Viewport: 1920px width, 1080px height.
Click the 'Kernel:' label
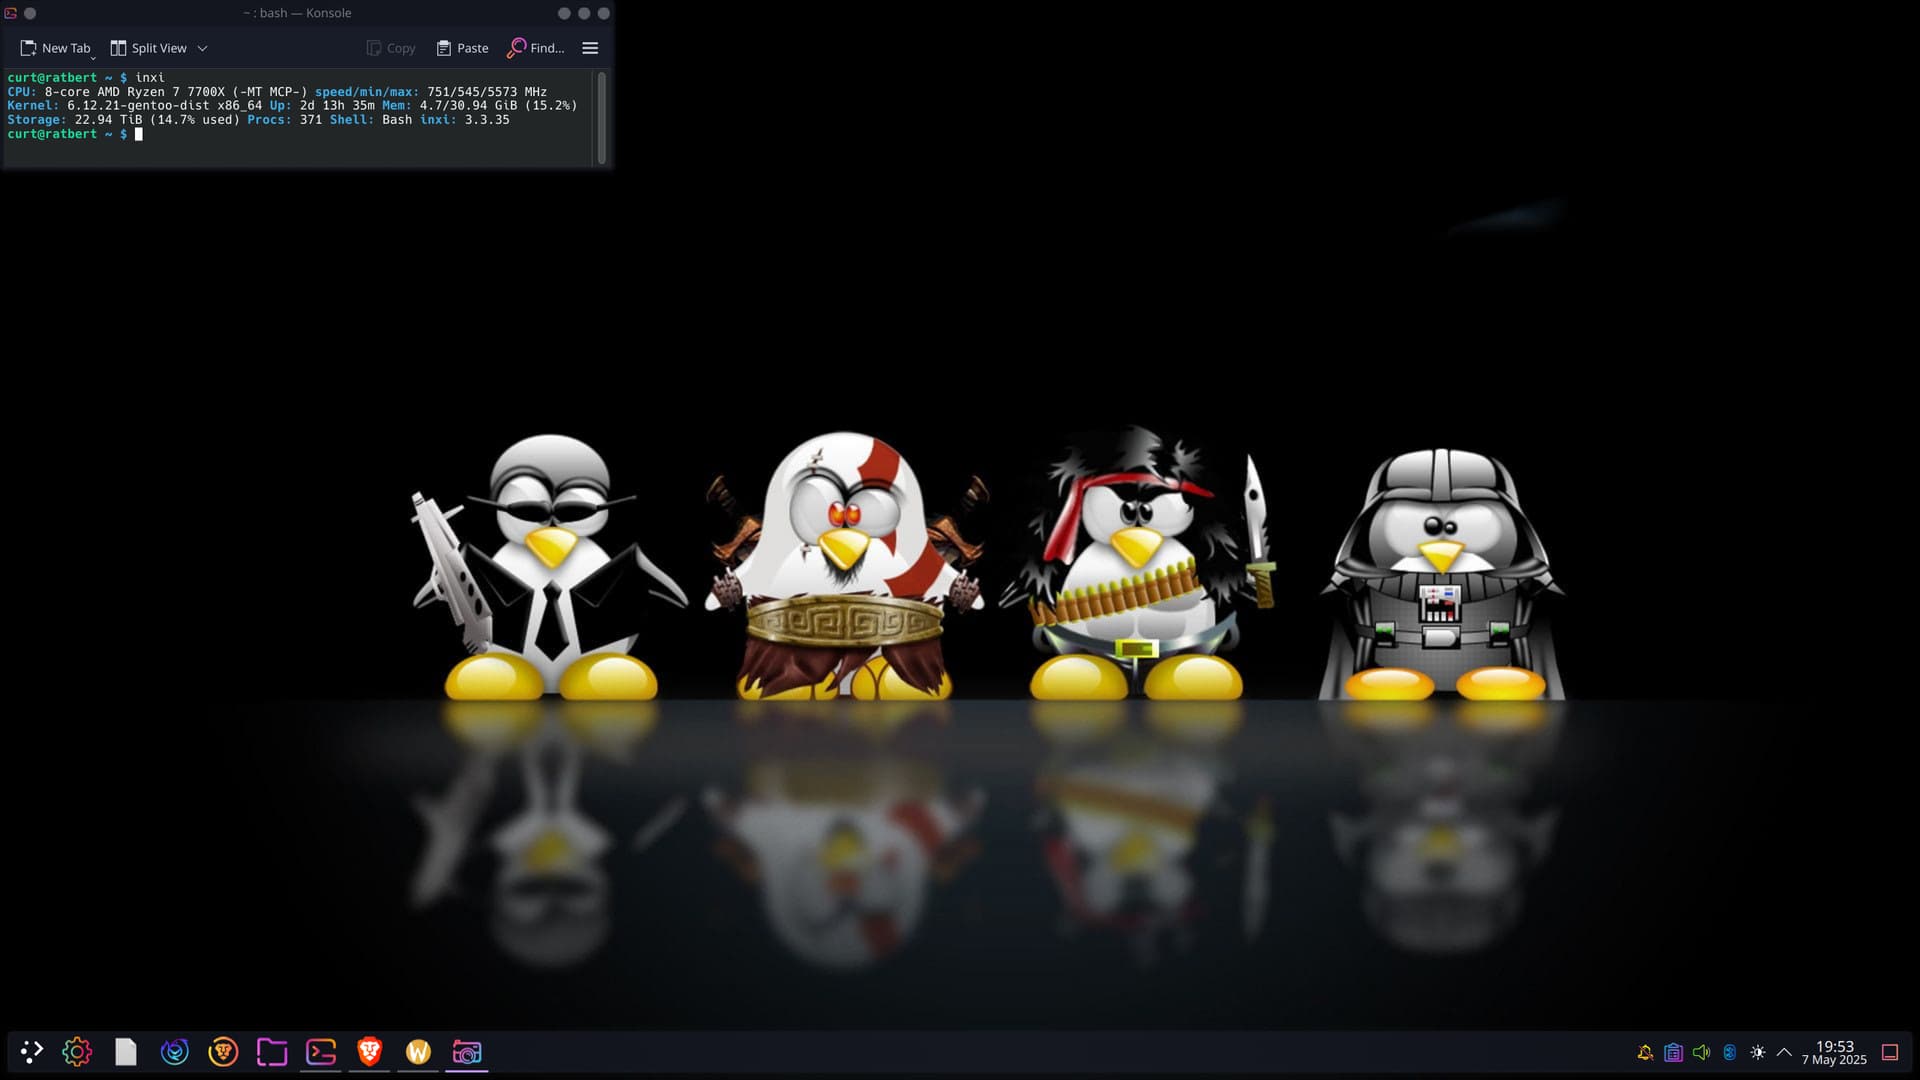click(33, 105)
